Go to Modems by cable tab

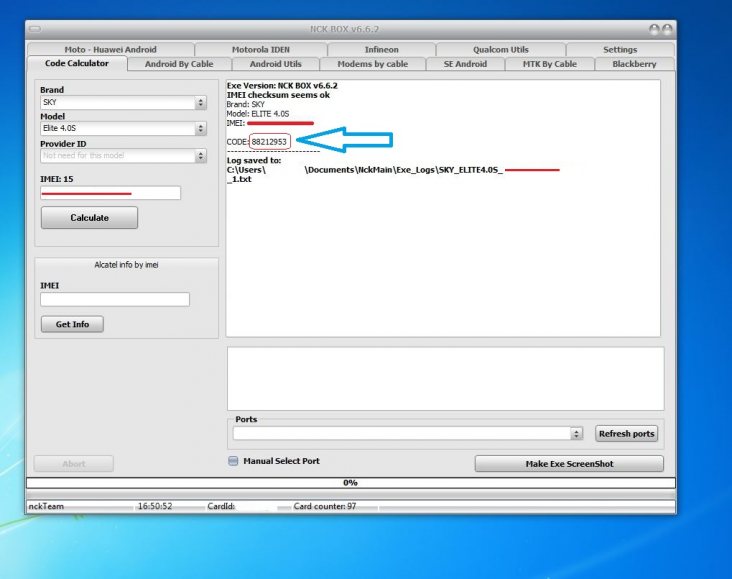pos(373,64)
